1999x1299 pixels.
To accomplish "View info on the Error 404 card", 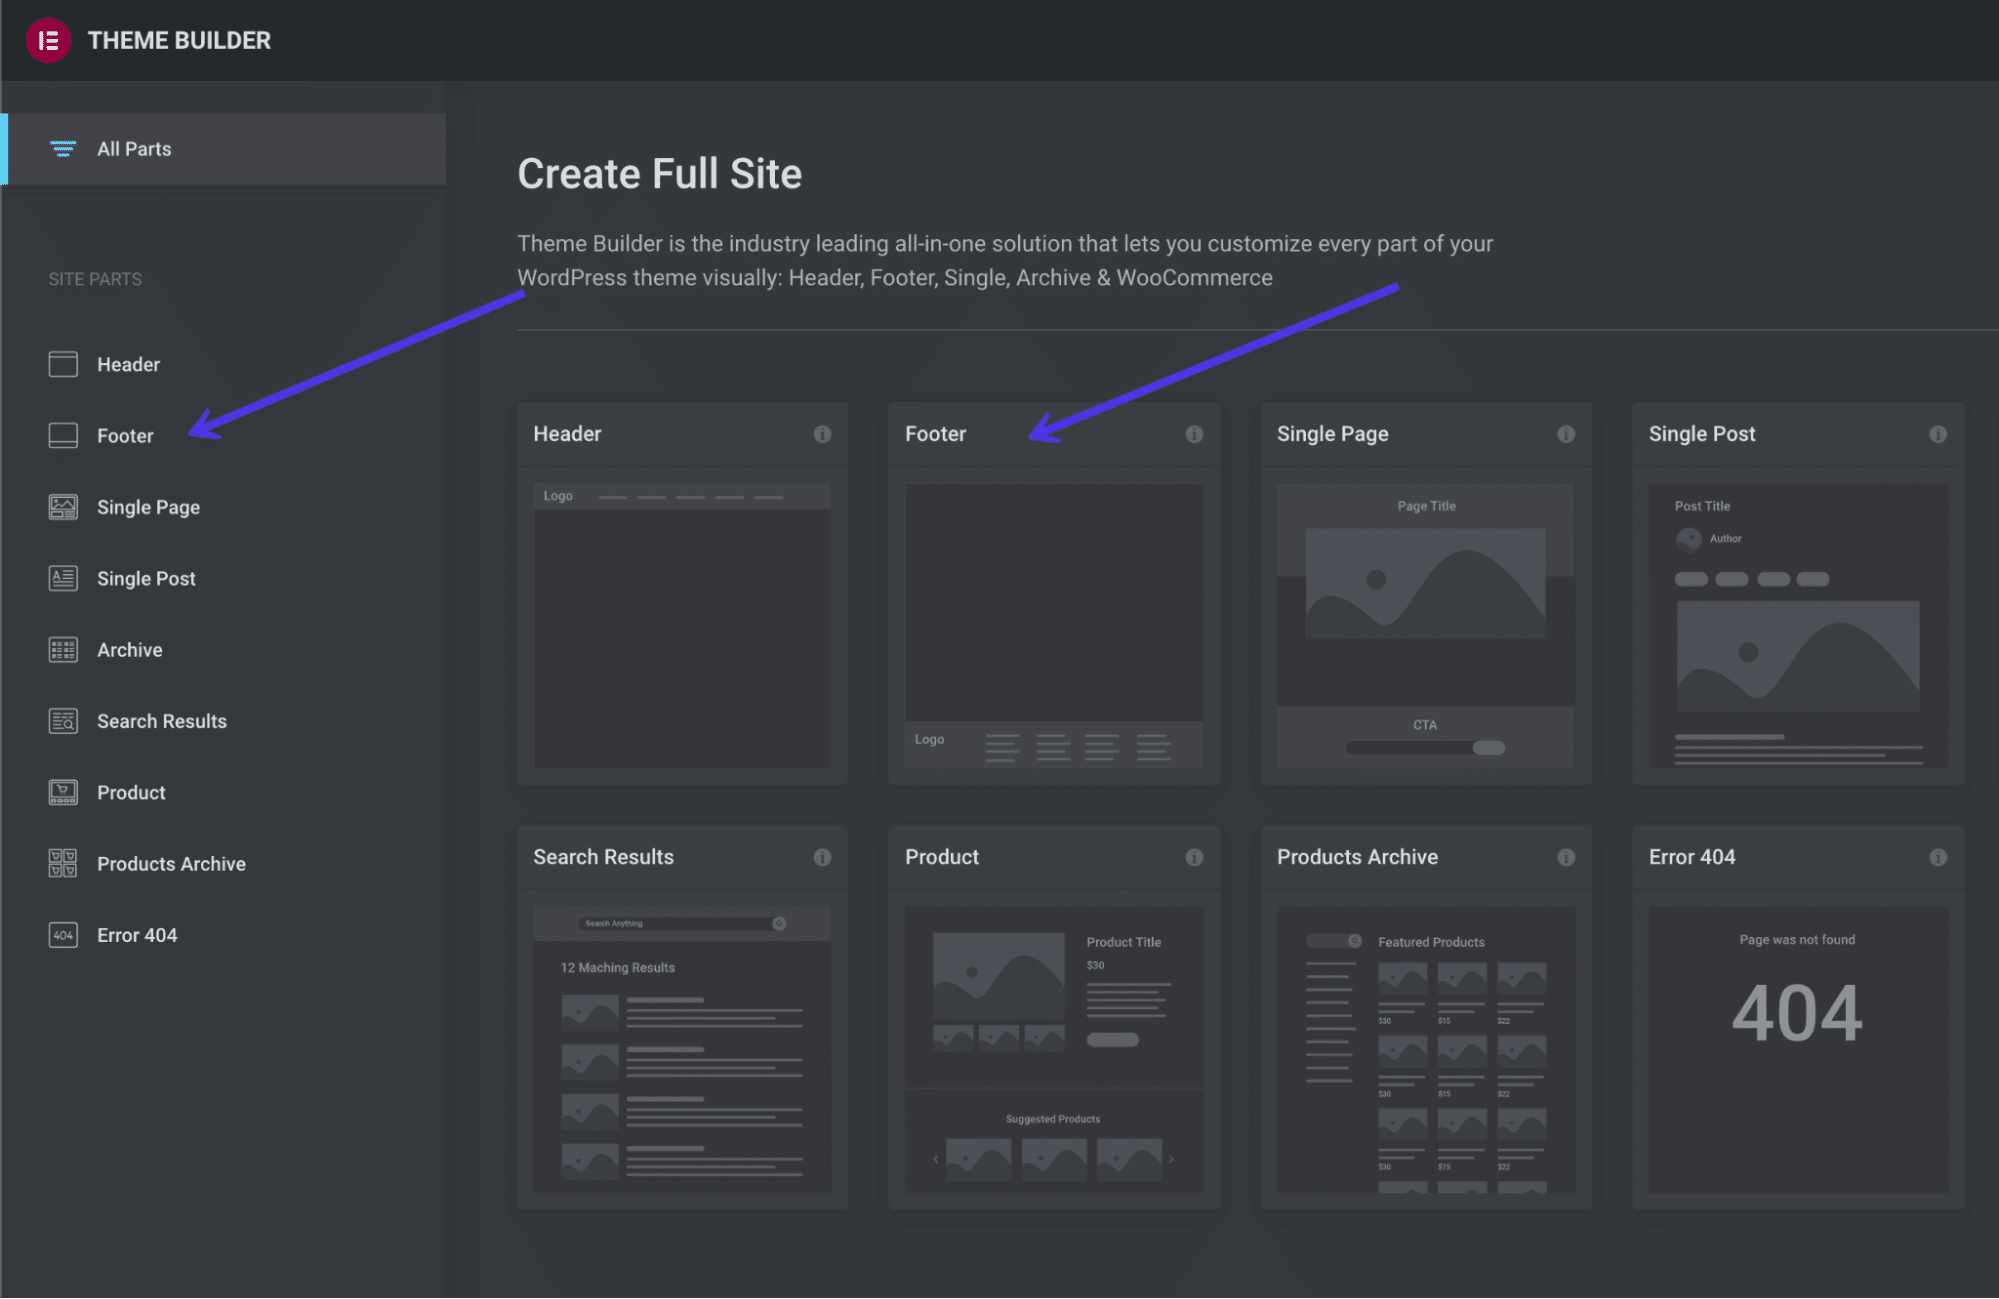I will point(1937,857).
